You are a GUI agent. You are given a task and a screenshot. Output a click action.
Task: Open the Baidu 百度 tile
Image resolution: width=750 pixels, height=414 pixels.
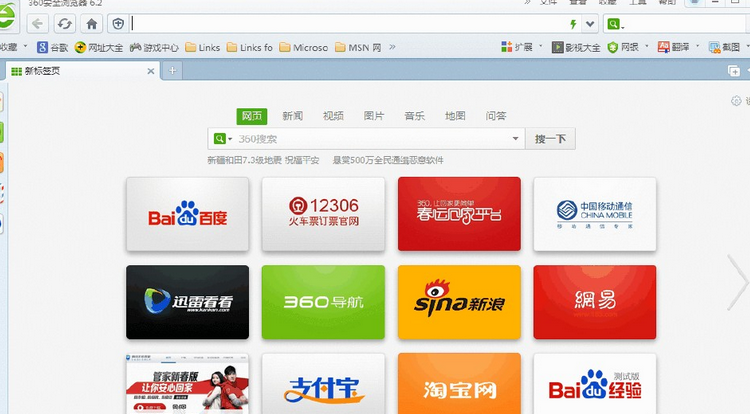[188, 214]
